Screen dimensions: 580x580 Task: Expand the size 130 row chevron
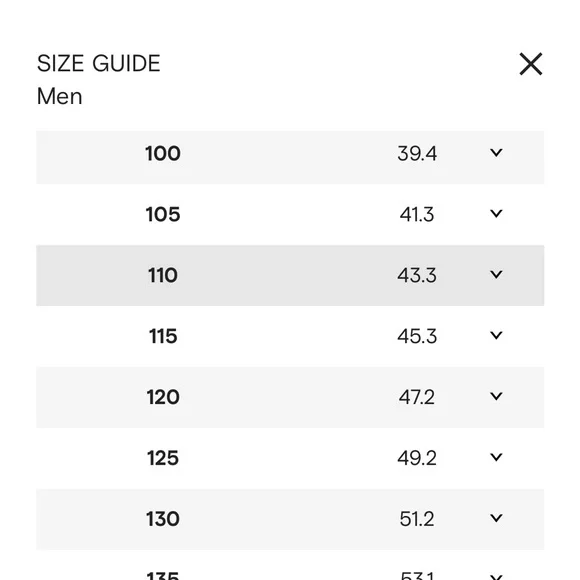[x=496, y=518]
